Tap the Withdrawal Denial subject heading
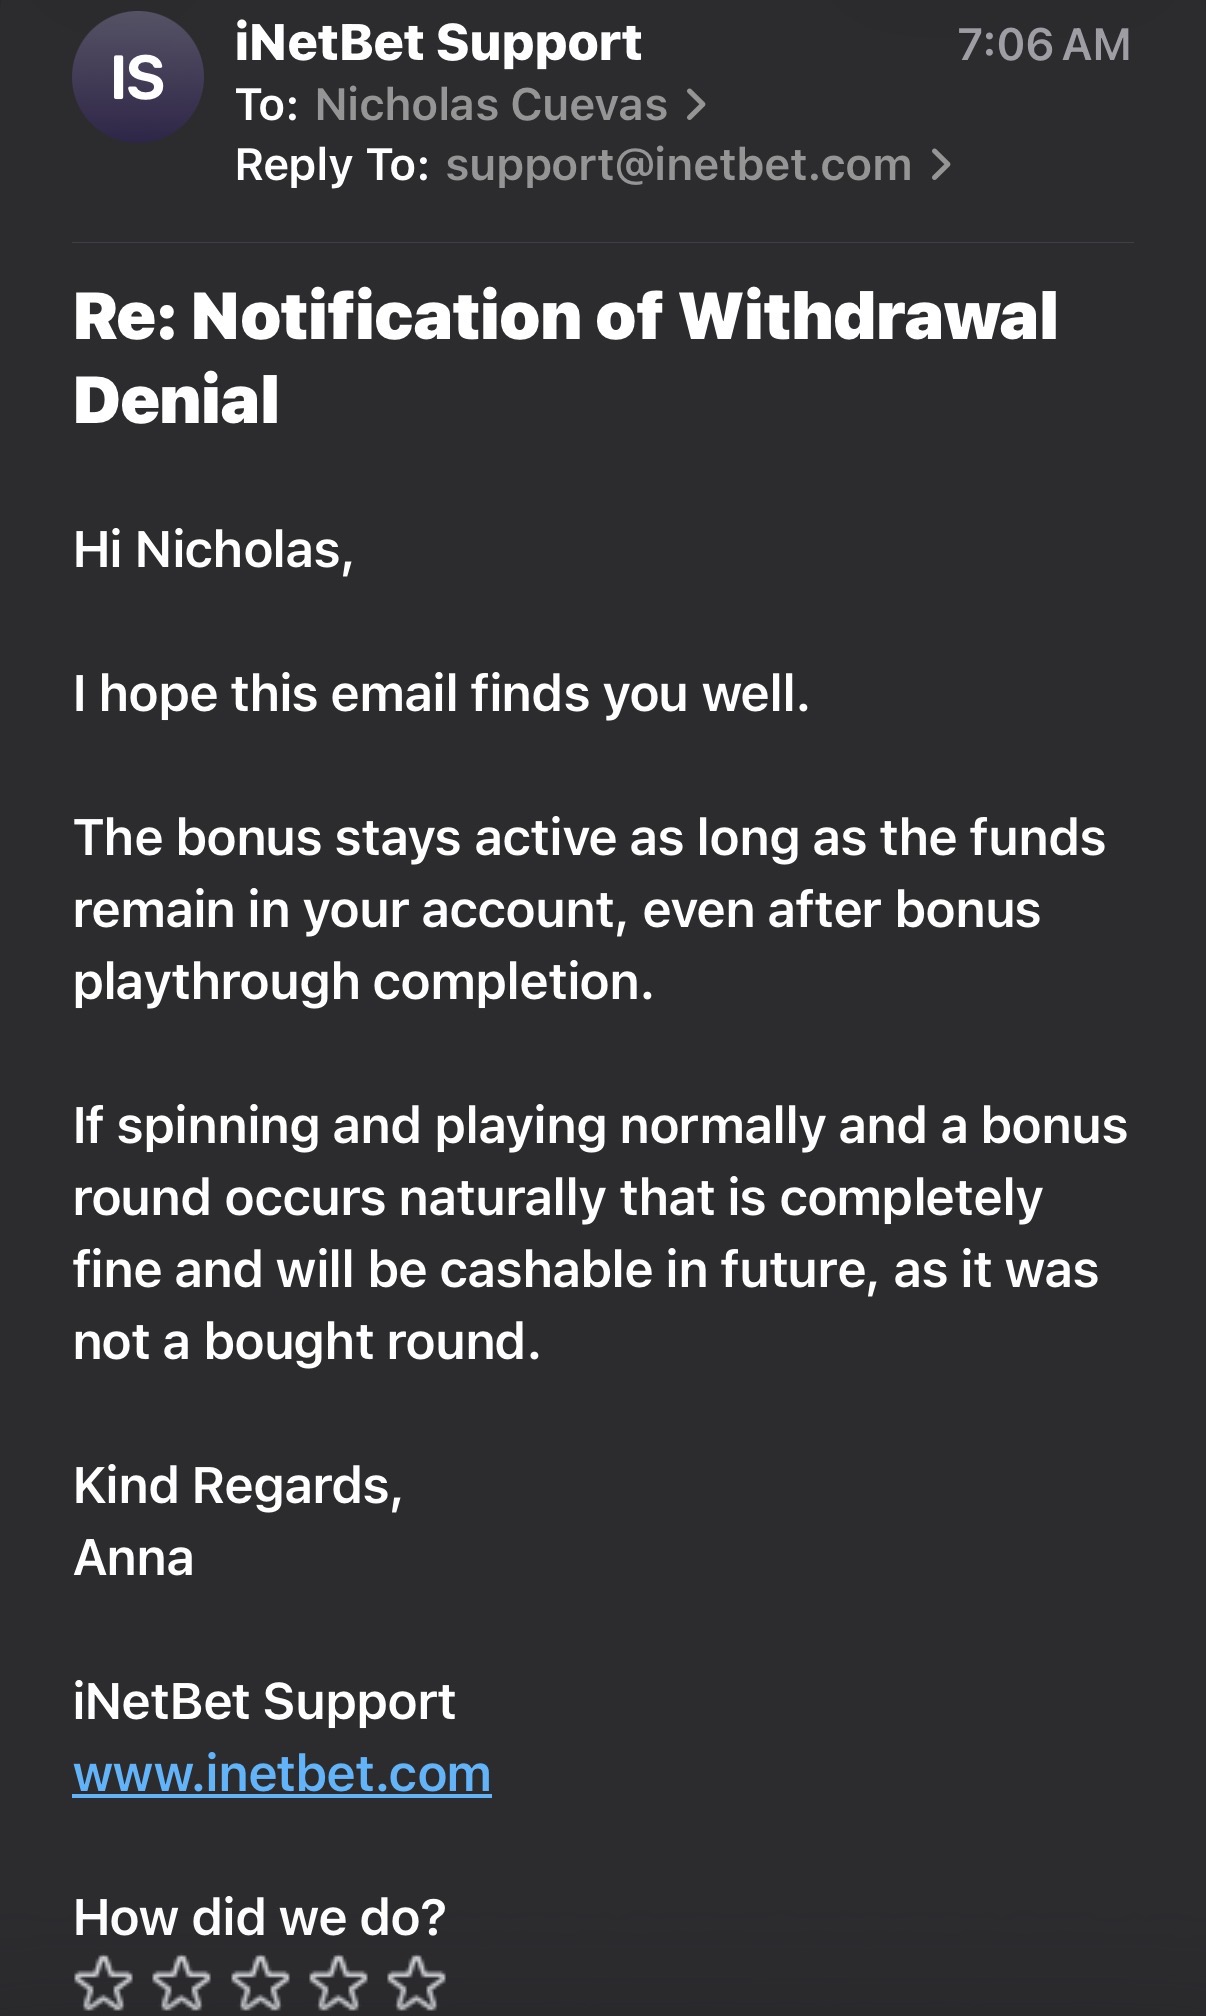The width and height of the screenshot is (1206, 2016). coord(565,357)
